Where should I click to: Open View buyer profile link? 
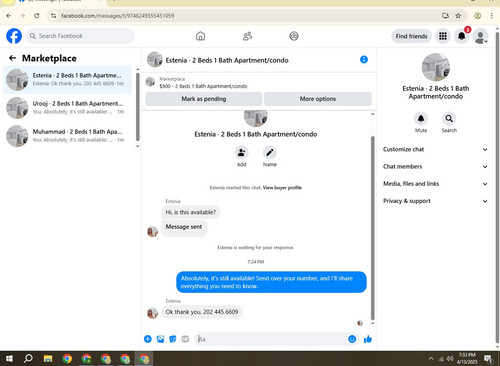coord(282,188)
